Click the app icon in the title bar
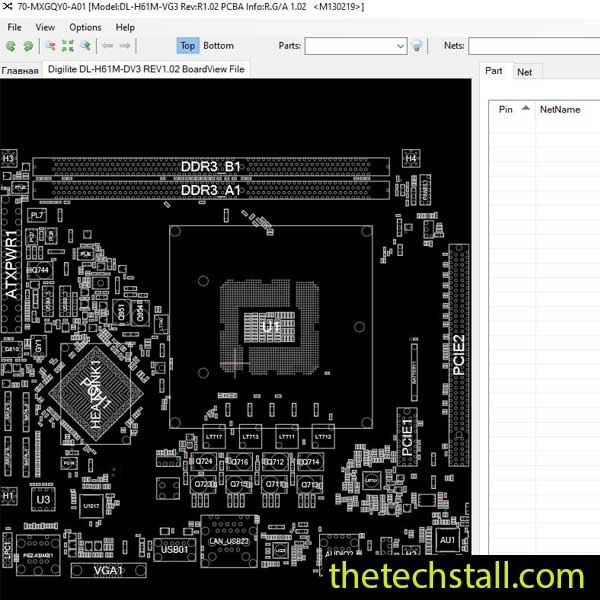600x600 pixels. coord(7,6)
